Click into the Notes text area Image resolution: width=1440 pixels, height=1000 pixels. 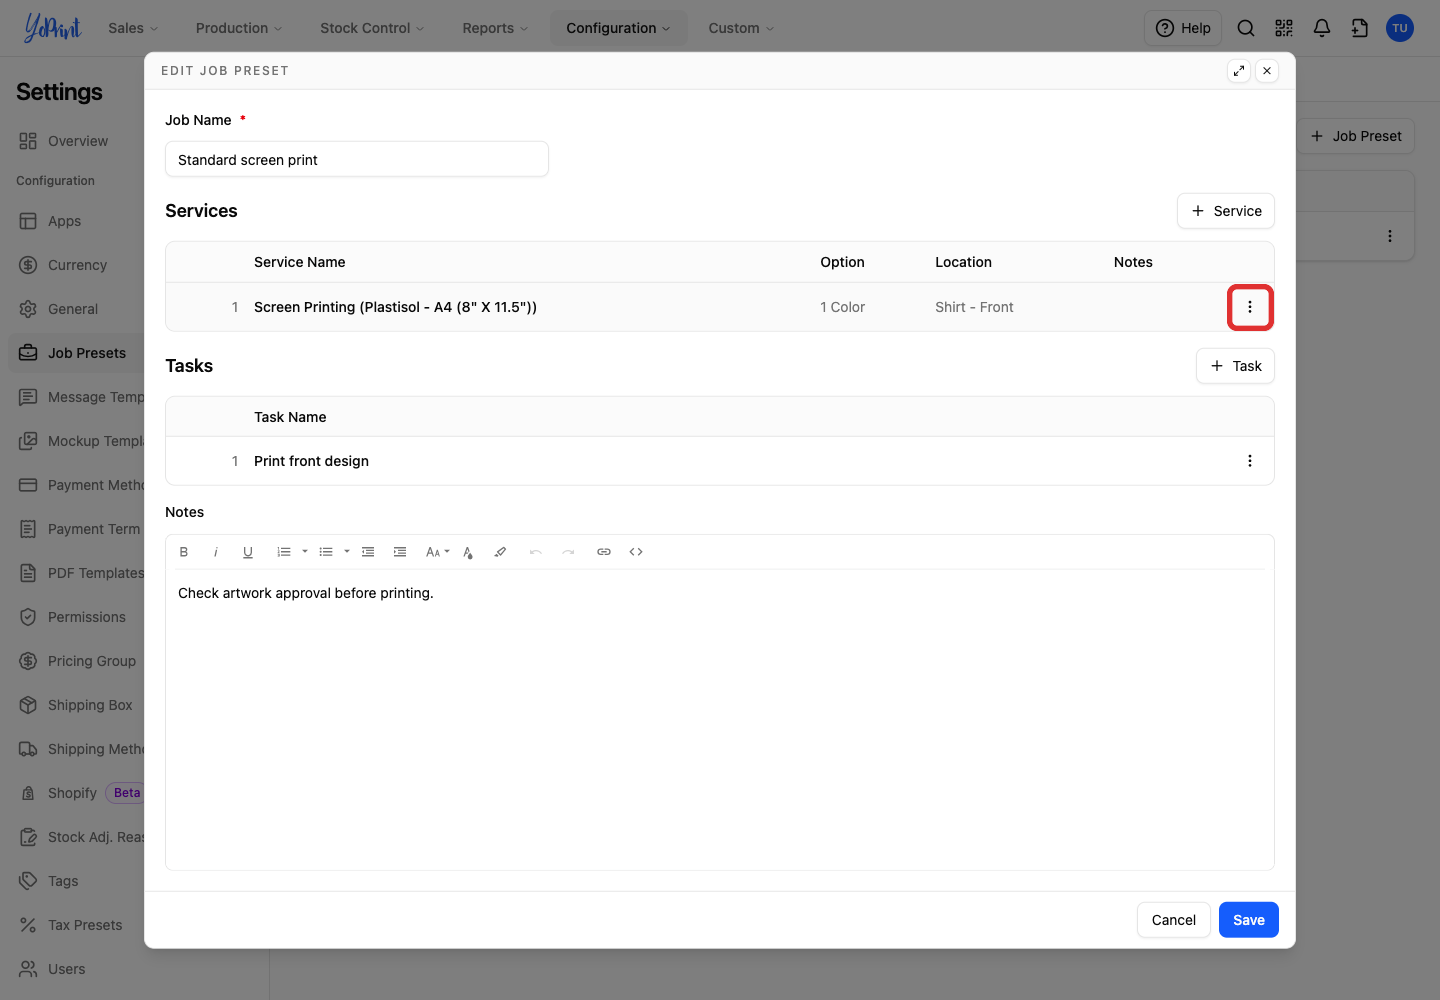pyautogui.click(x=720, y=720)
